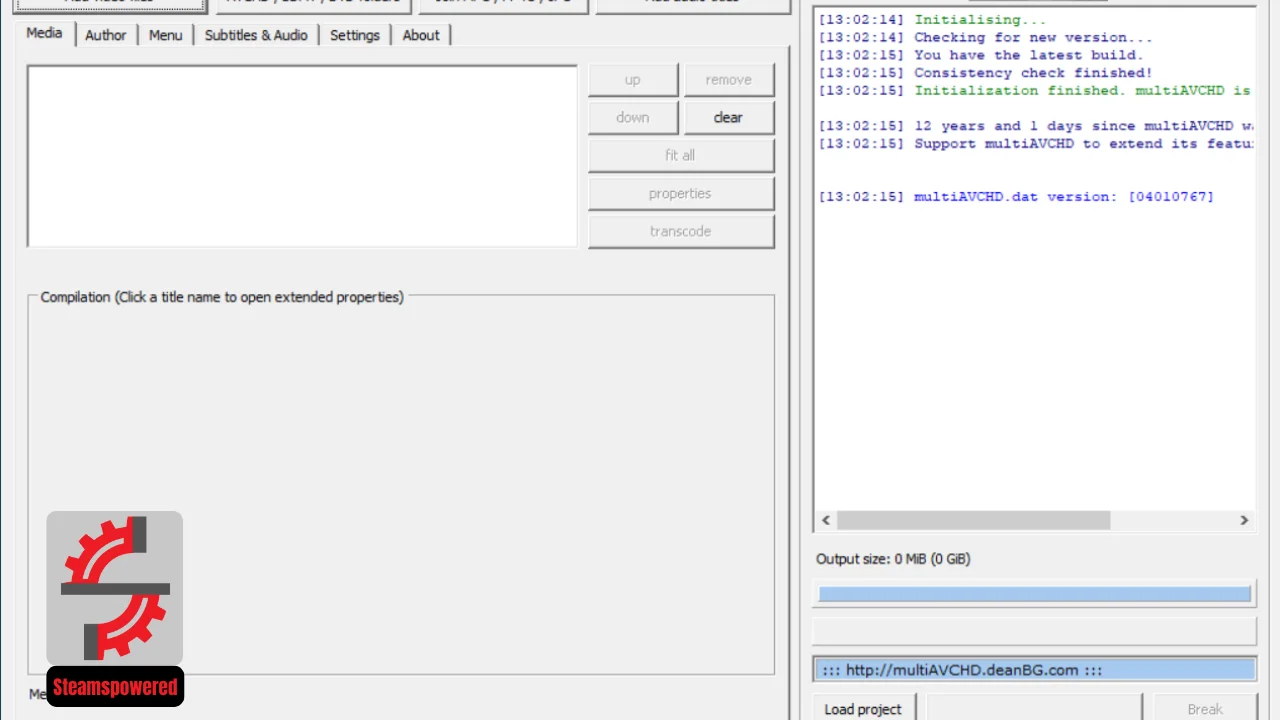The height and width of the screenshot is (720, 1280).
Task: Click the log scrollbar left arrow
Action: [x=826, y=520]
